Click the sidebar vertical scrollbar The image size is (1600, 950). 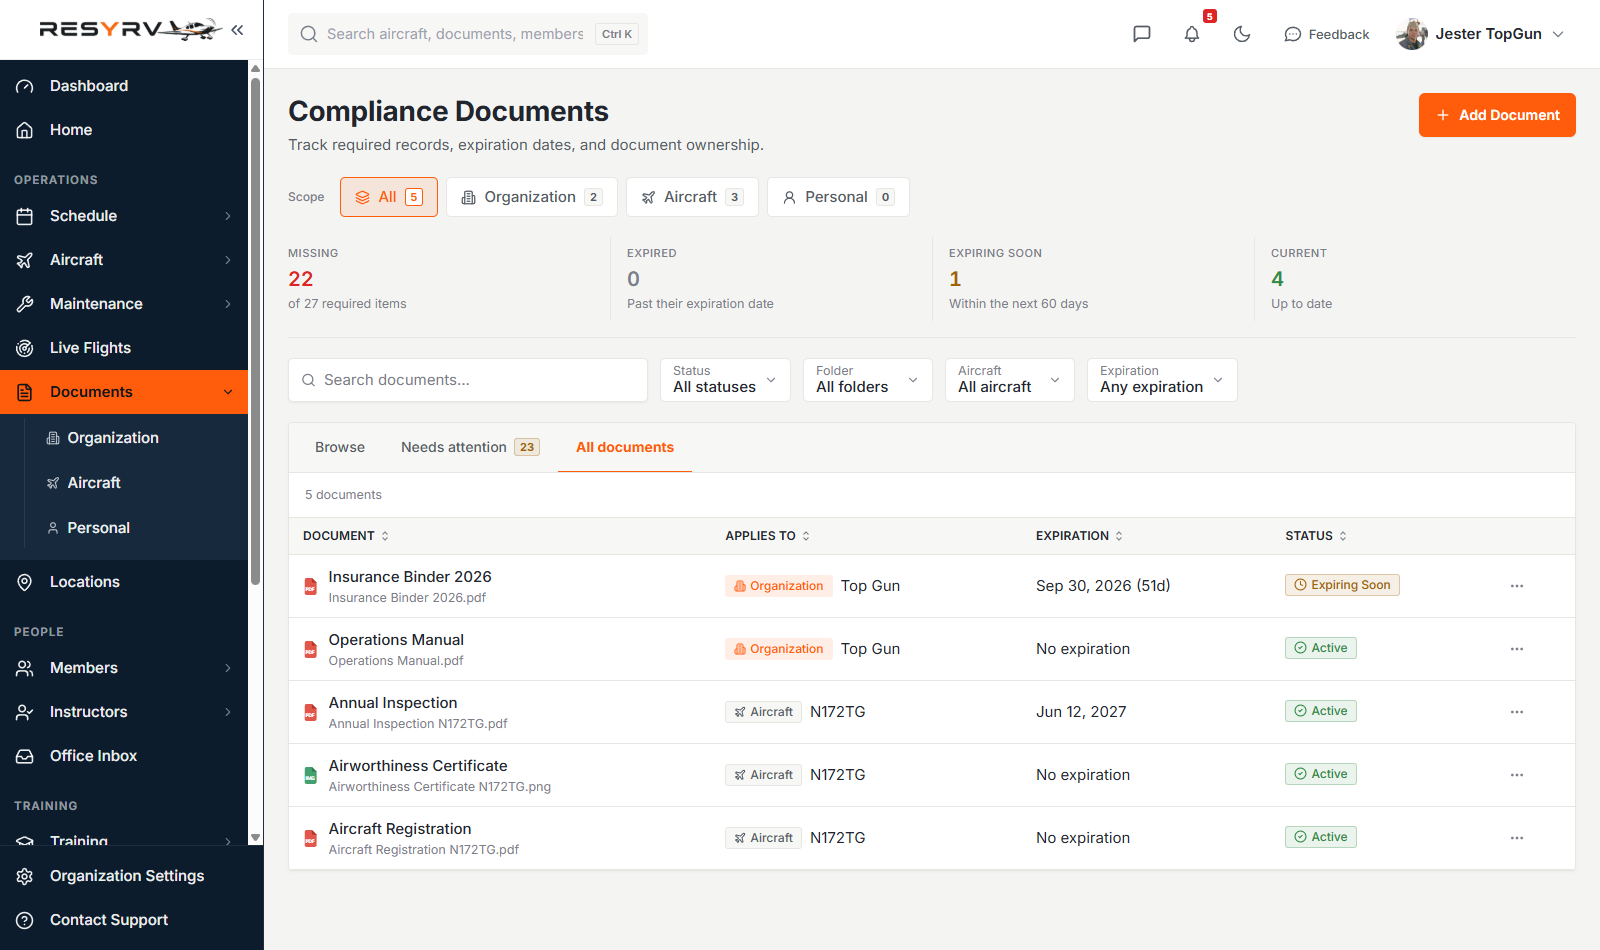coord(255,330)
